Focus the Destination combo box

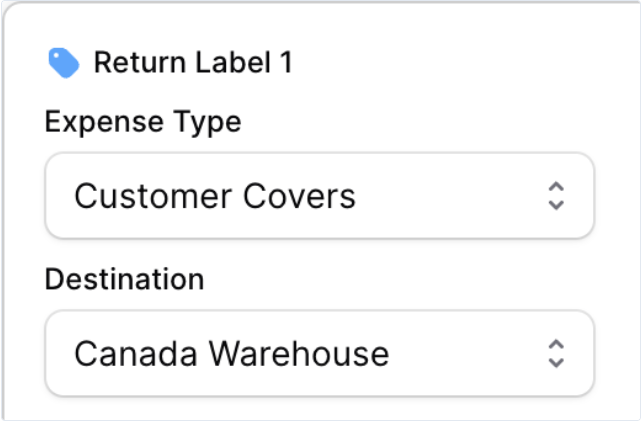pos(319,353)
